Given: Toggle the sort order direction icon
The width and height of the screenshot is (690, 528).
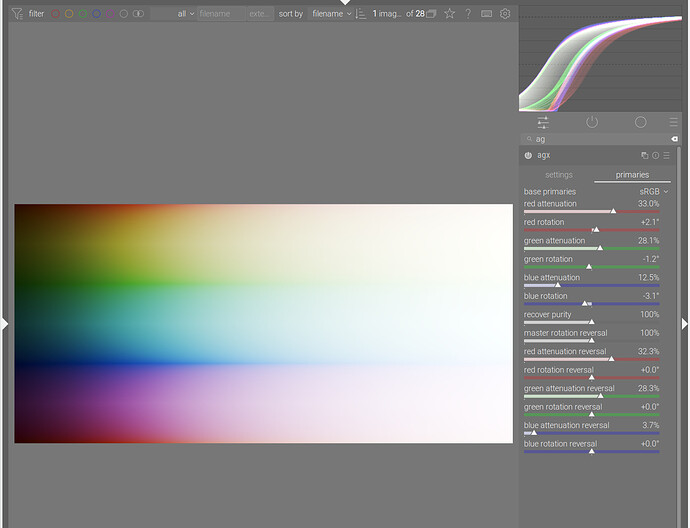Looking at the screenshot, I should [361, 14].
